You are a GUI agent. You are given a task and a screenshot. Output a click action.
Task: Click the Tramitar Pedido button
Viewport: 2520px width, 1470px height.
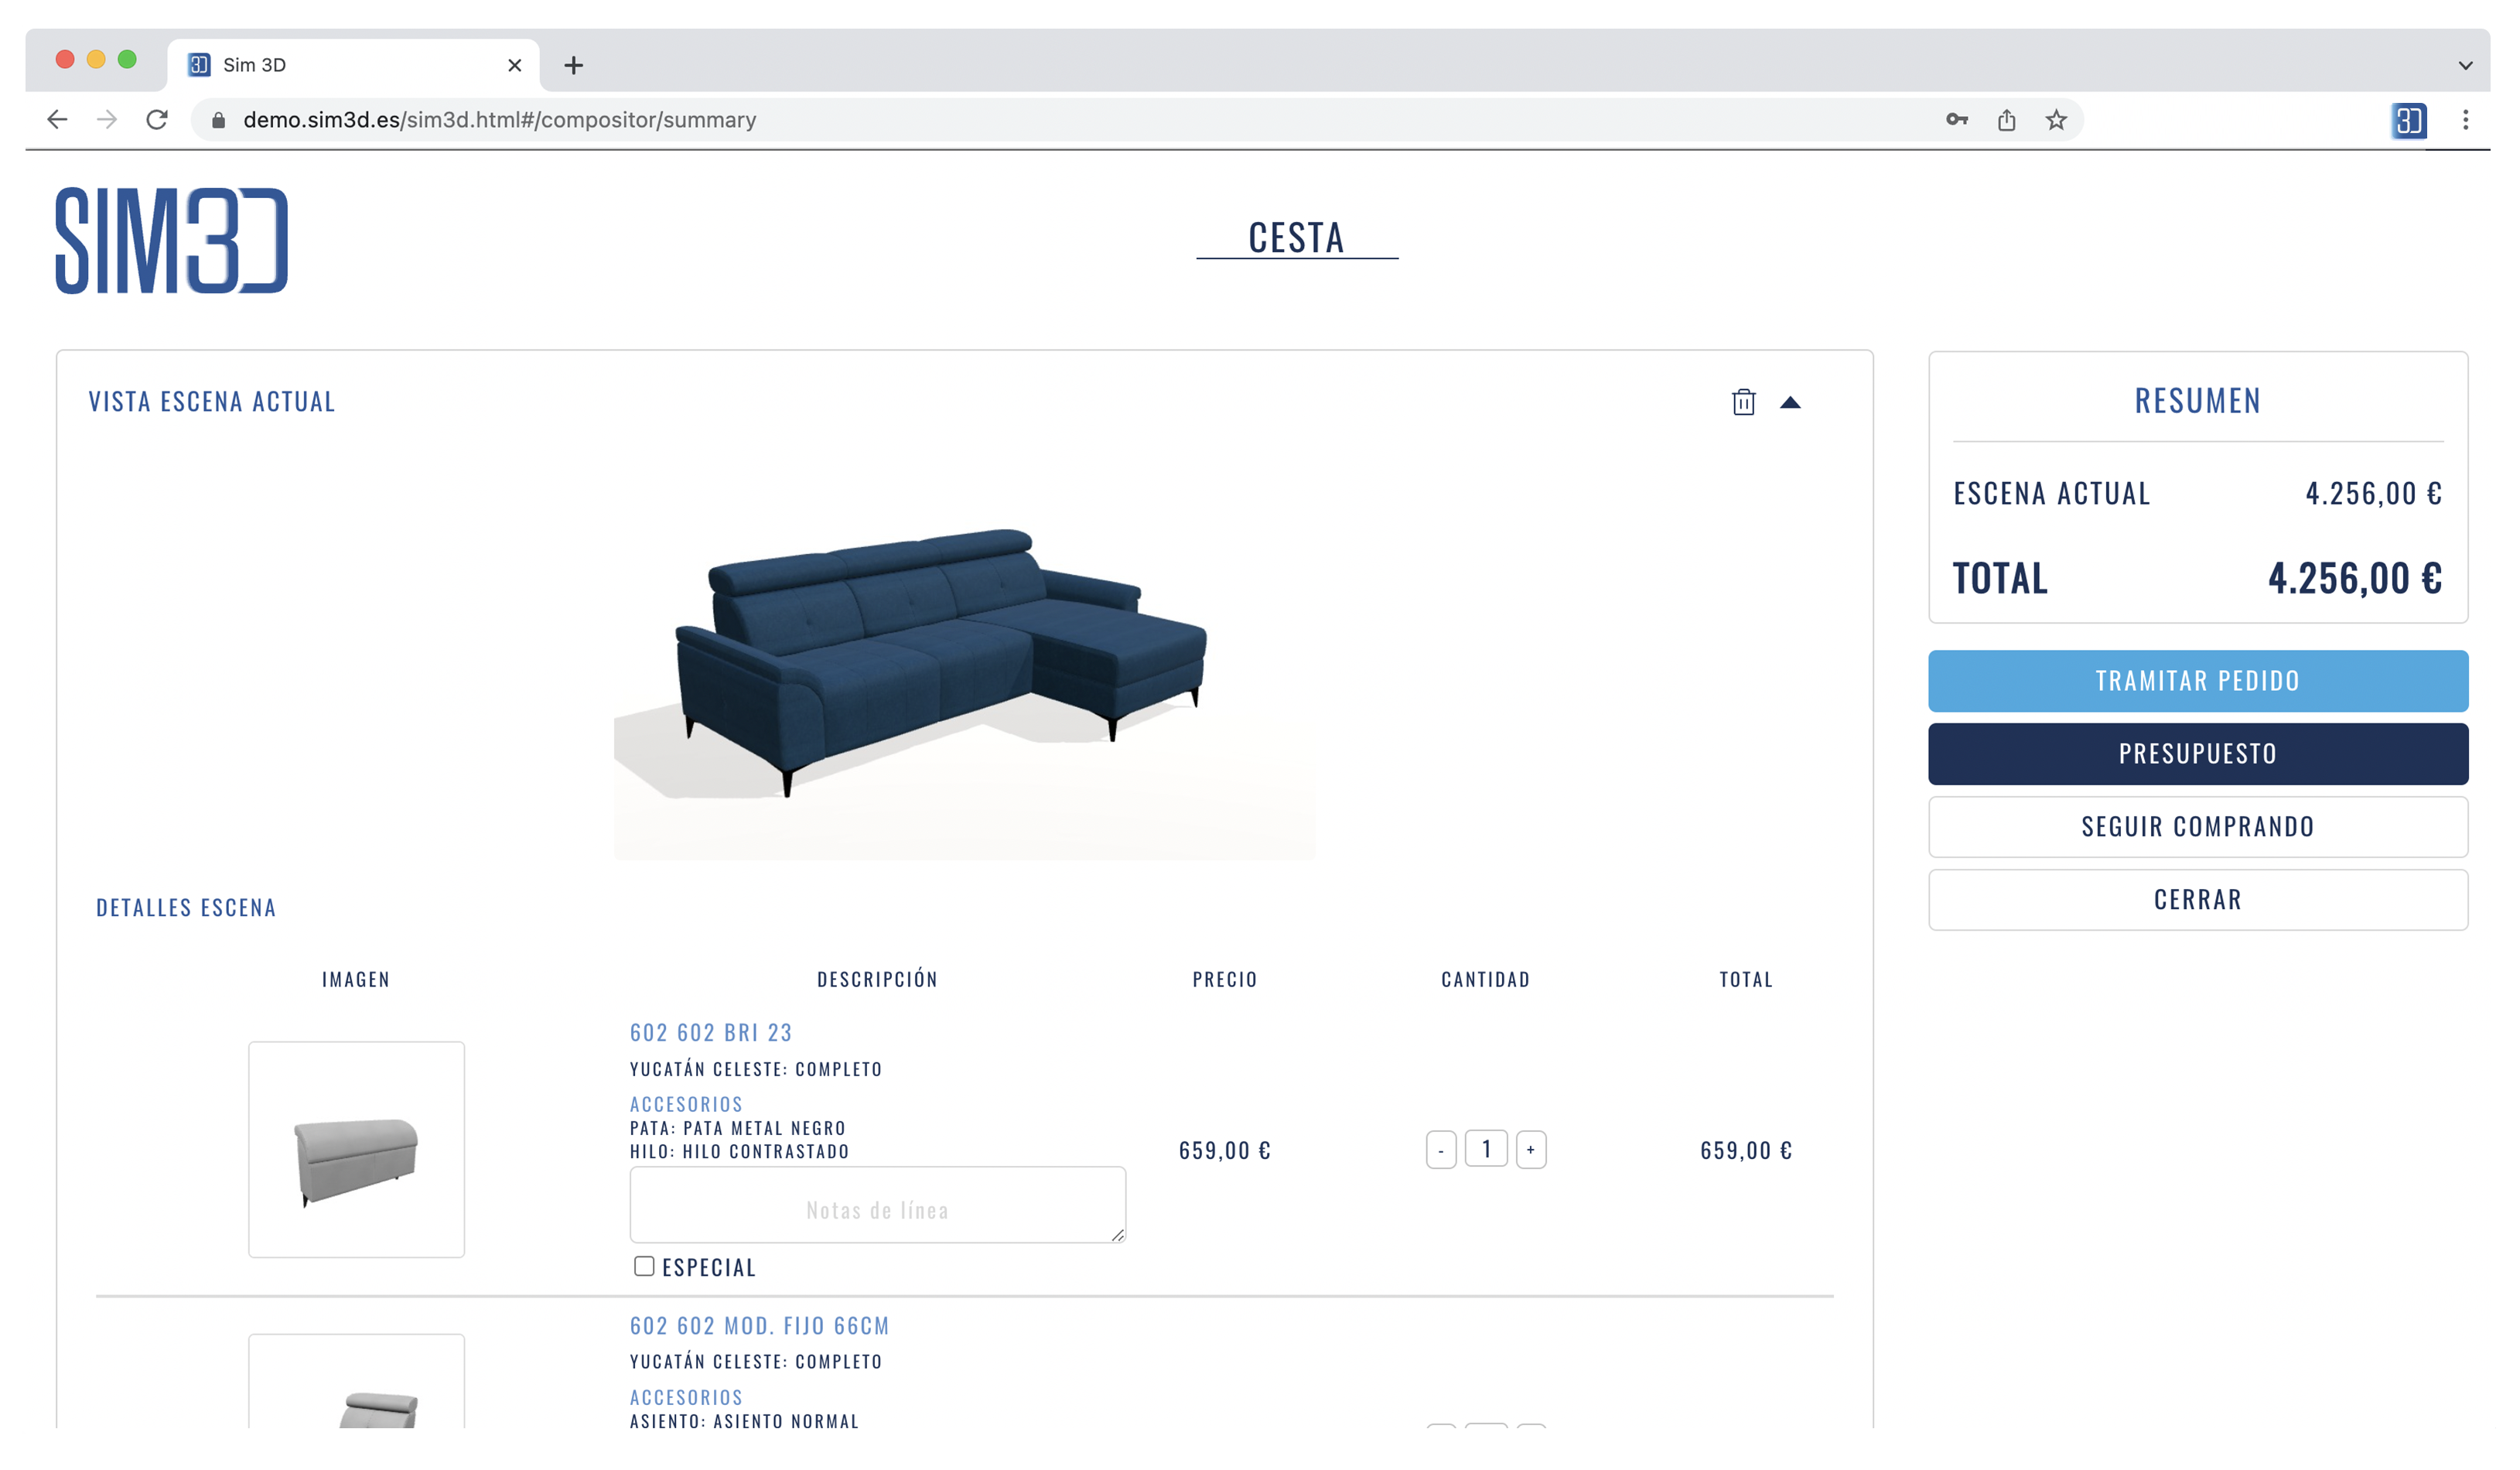[x=2198, y=681]
